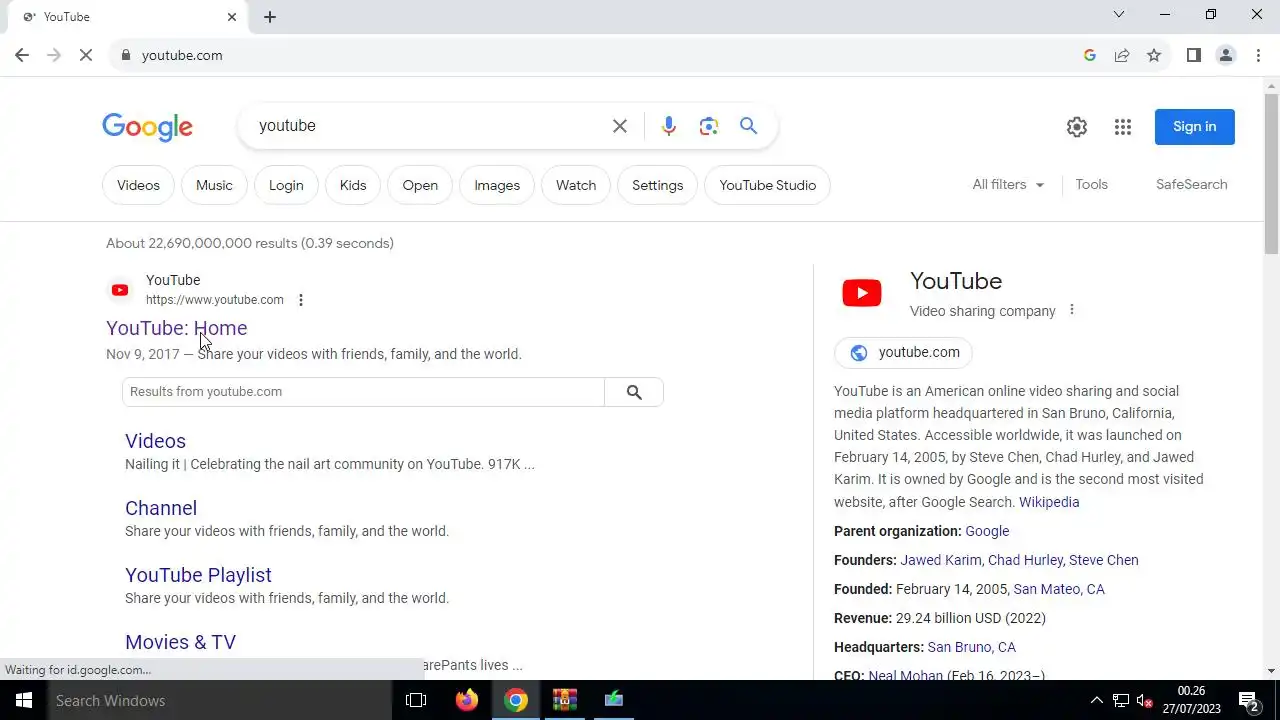The height and width of the screenshot is (720, 1280).
Task: Open Windows Start menu
Action: pyautogui.click(x=24, y=700)
